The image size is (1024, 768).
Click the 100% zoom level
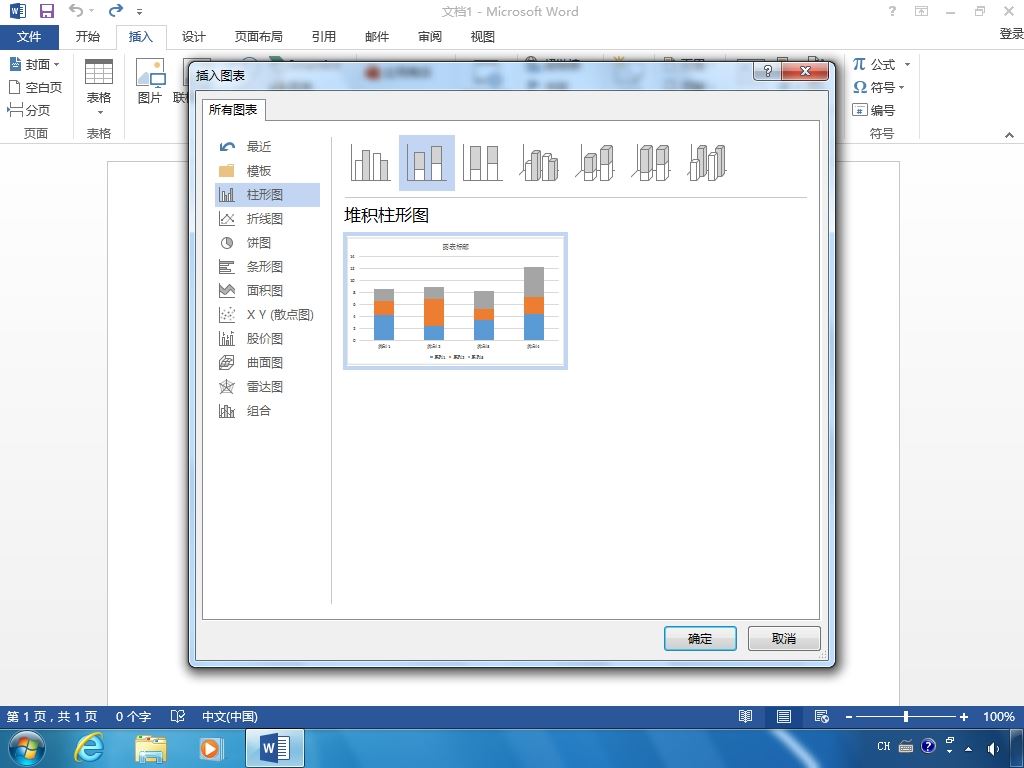click(x=999, y=716)
